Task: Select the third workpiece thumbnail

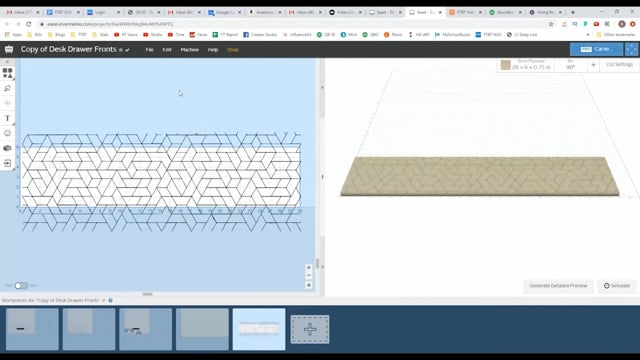Action: click(x=146, y=329)
